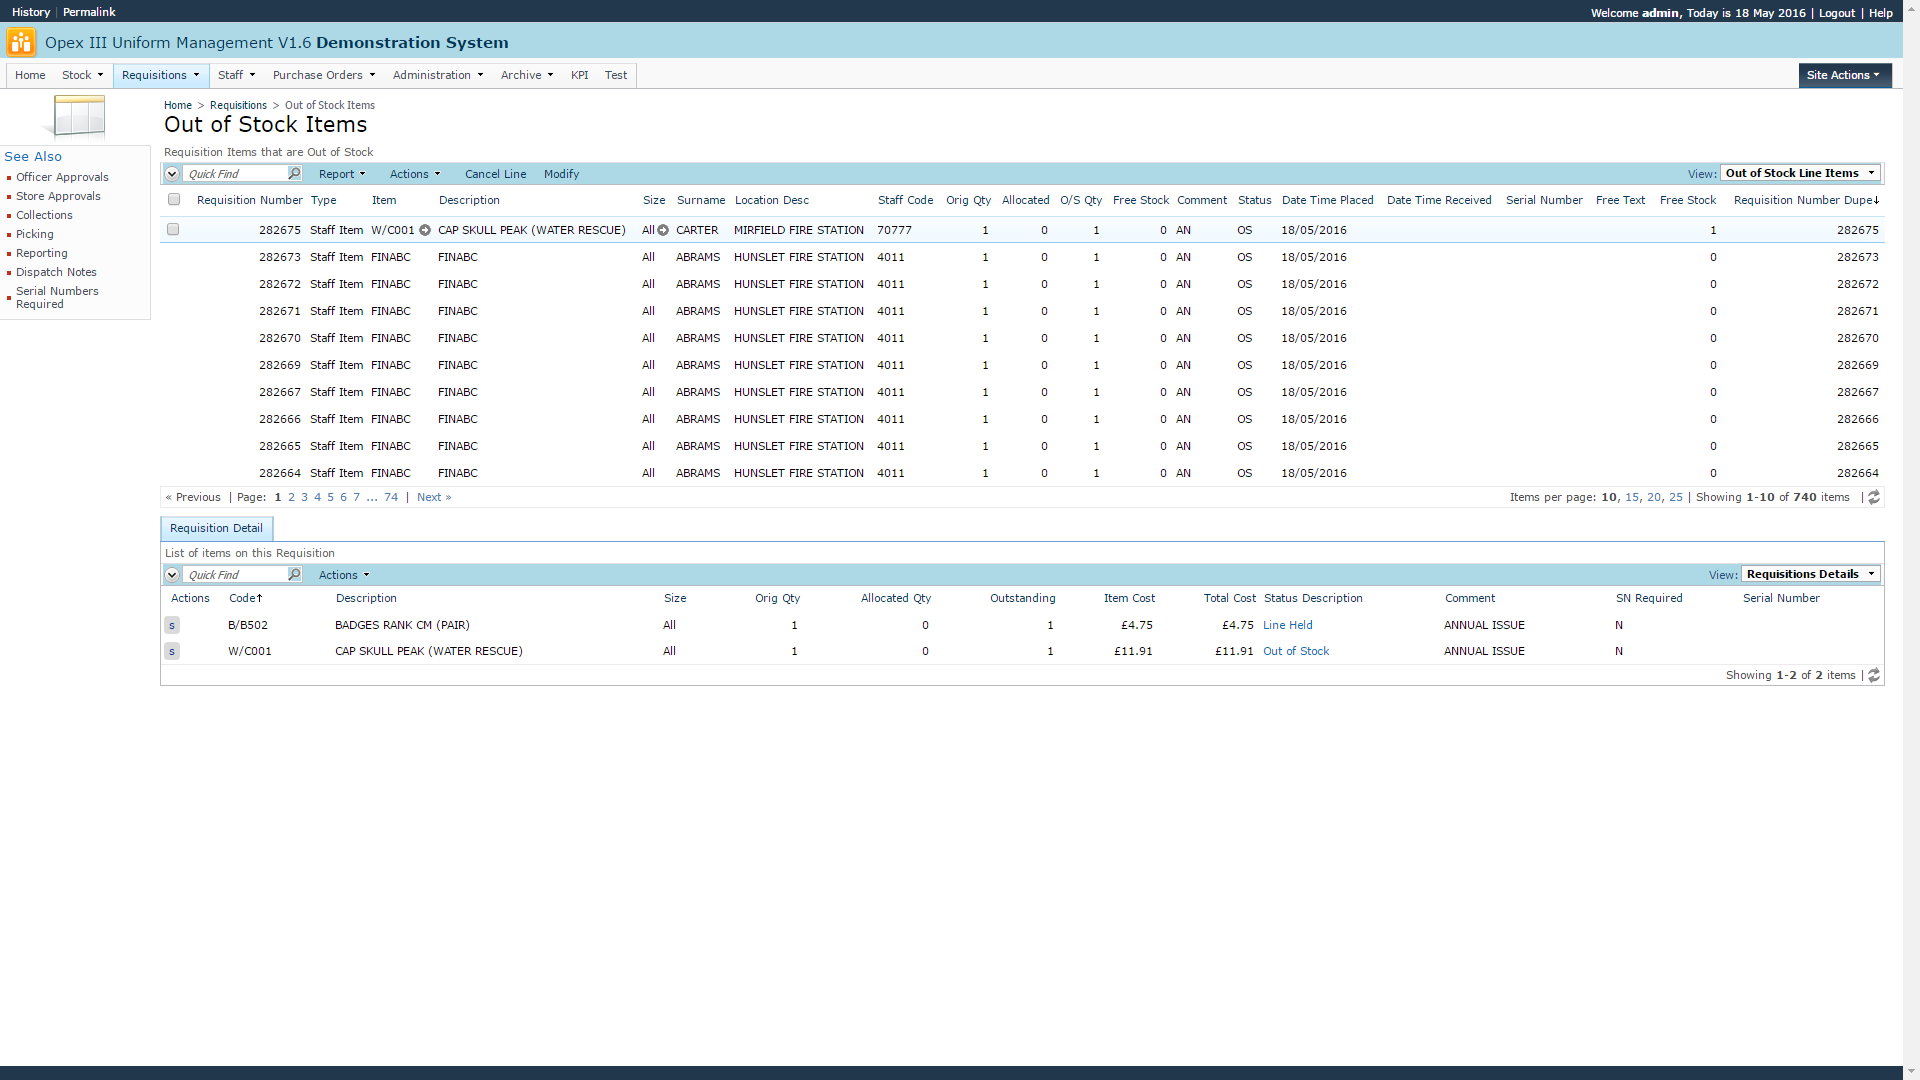Tick the select-all header checkbox
The width and height of the screenshot is (1920, 1080).
click(174, 200)
